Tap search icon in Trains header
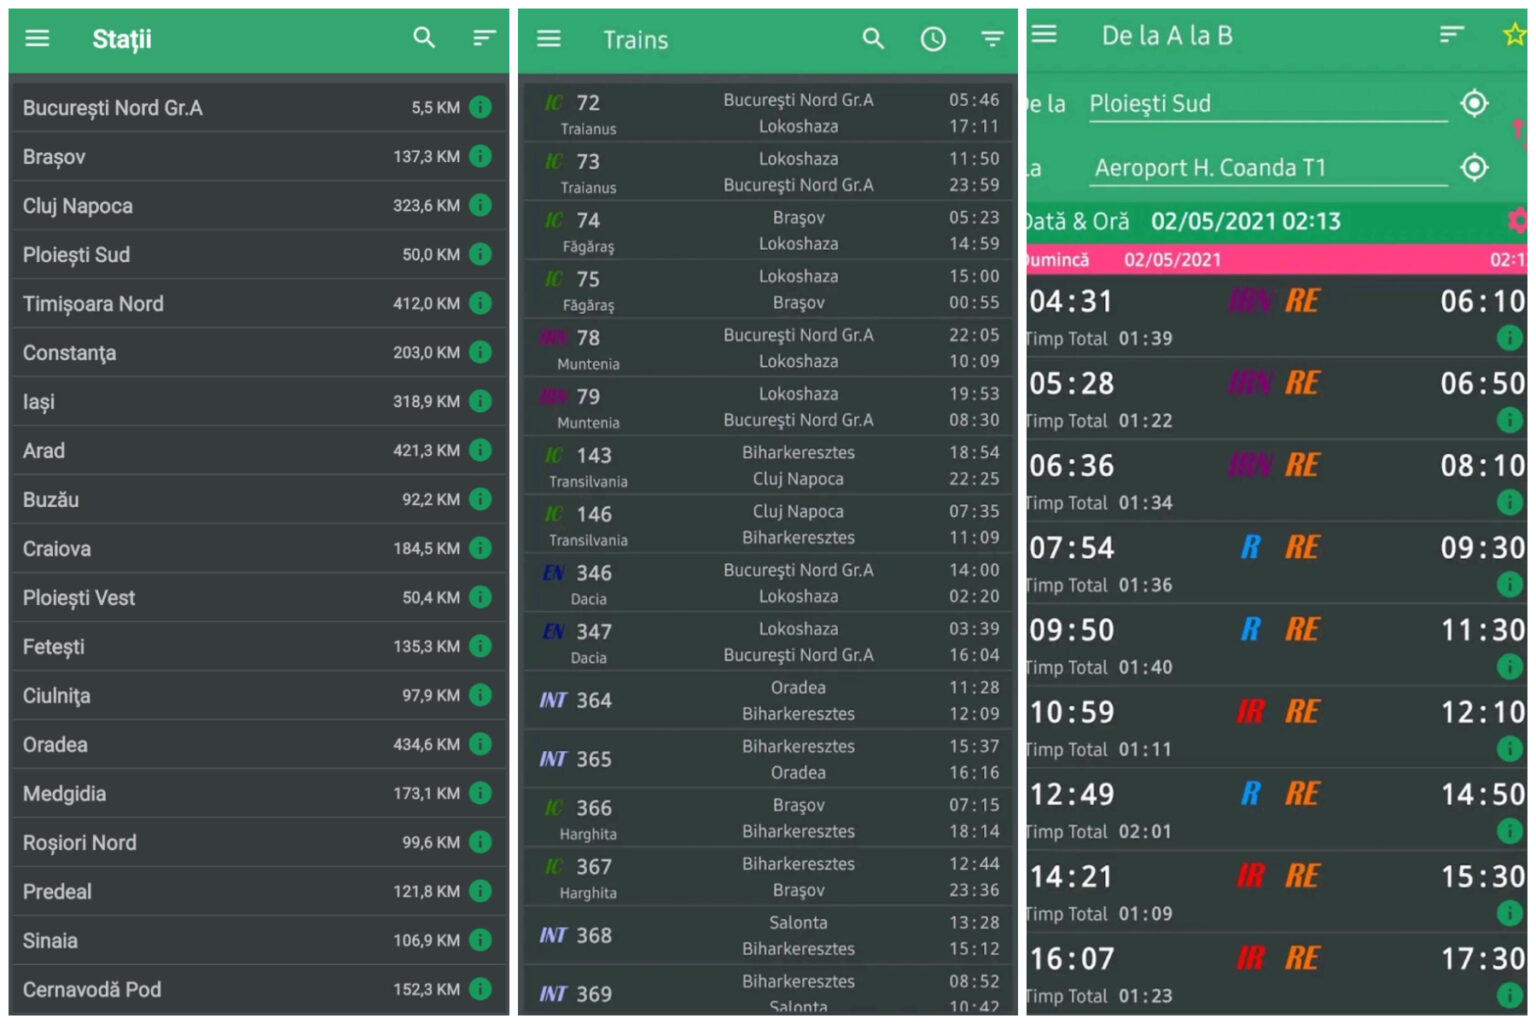Image resolution: width=1536 pixels, height=1024 pixels. coord(873,39)
